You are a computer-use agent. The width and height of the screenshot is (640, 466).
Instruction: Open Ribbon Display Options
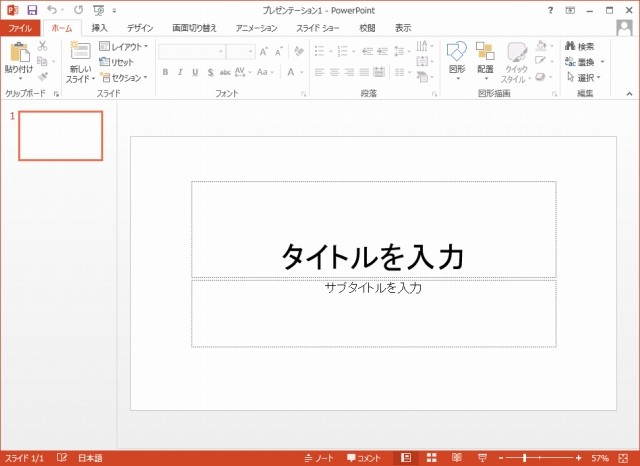click(570, 11)
